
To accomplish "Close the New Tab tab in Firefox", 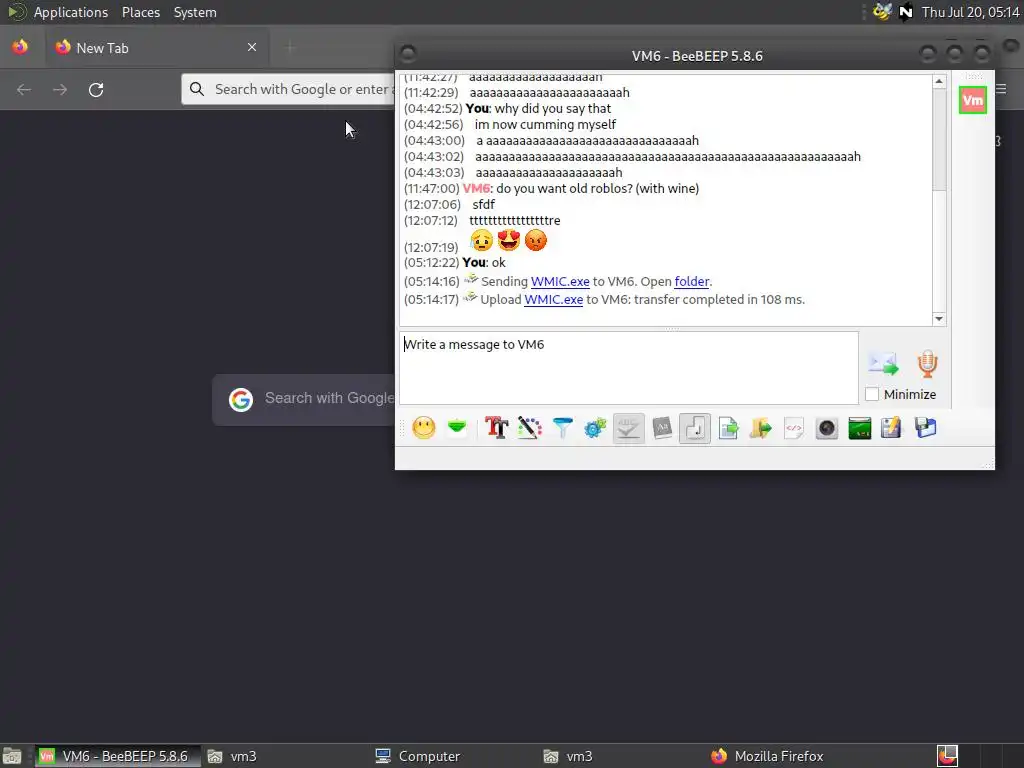I will 252,47.
